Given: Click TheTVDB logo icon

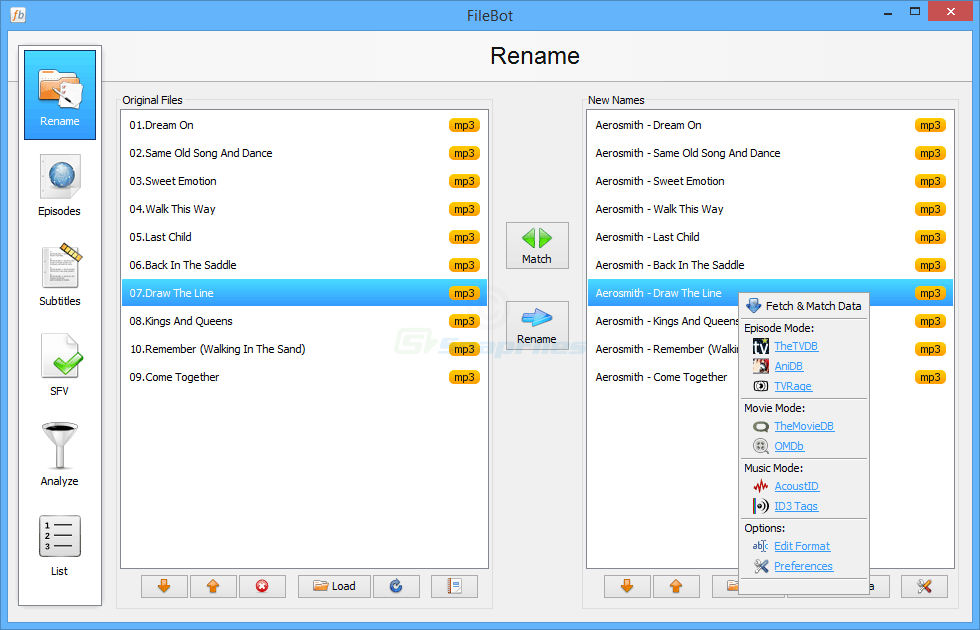Looking at the screenshot, I should (x=761, y=346).
